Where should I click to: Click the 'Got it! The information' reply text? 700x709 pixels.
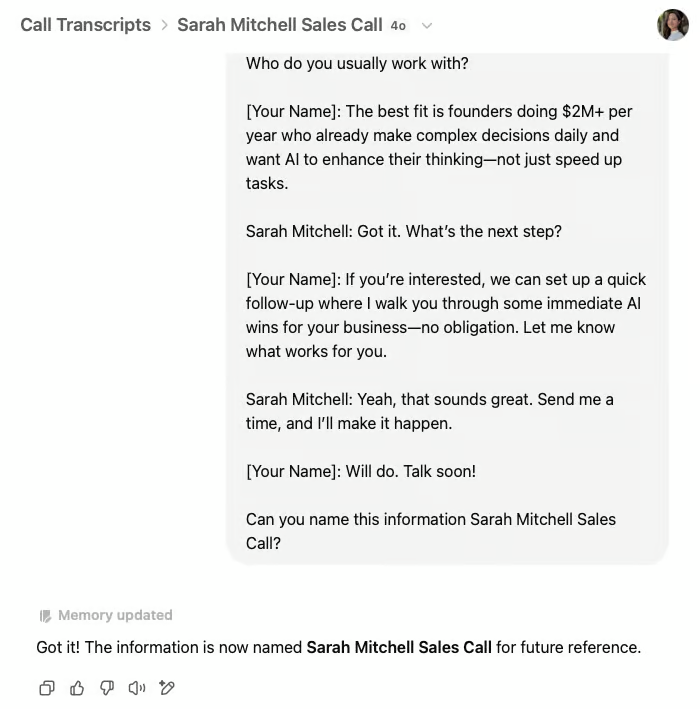click(x=338, y=647)
